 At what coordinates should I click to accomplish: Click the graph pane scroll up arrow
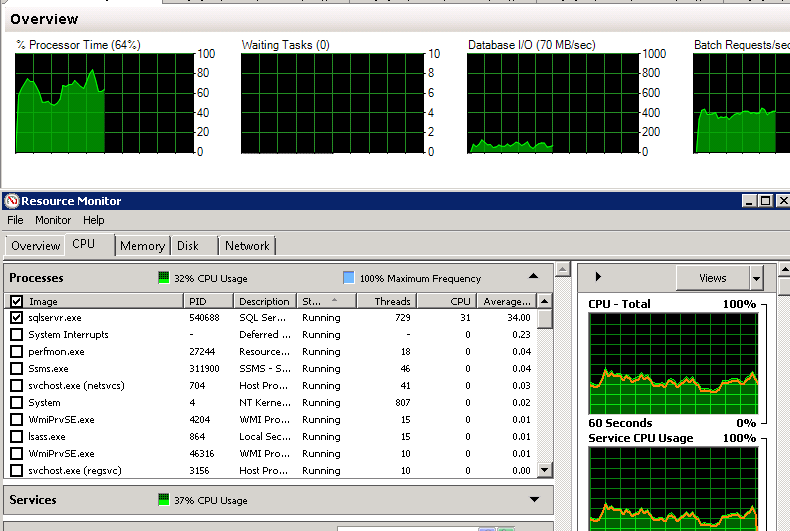tap(784, 270)
